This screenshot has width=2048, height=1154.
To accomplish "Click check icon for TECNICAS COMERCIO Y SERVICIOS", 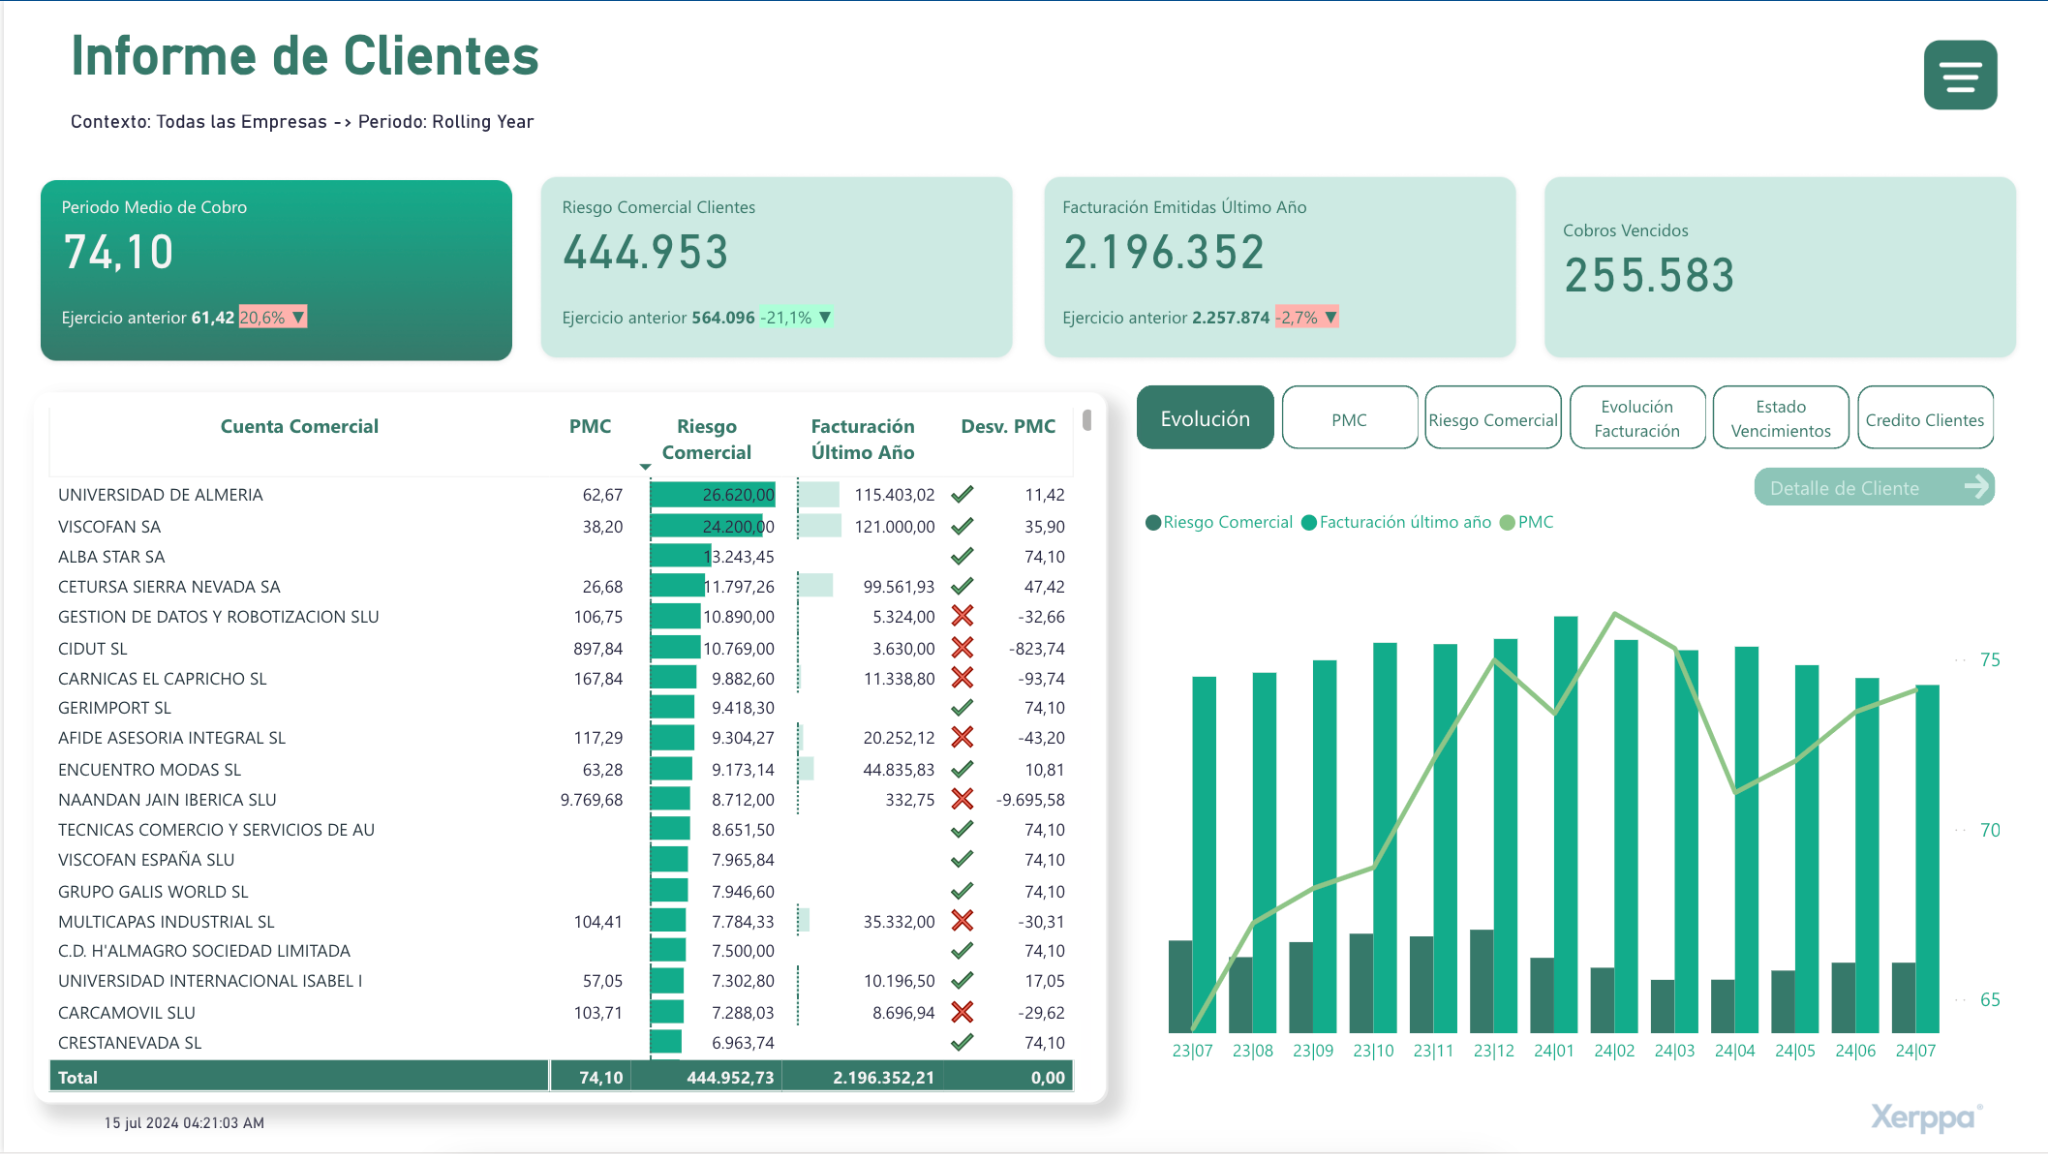I will [x=962, y=829].
